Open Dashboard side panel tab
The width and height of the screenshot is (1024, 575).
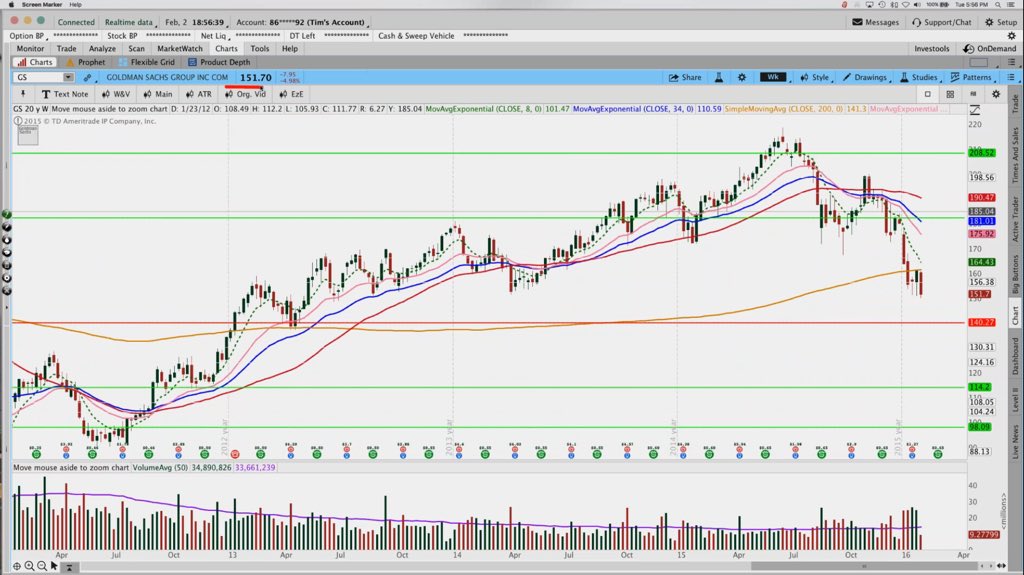(x=1016, y=355)
